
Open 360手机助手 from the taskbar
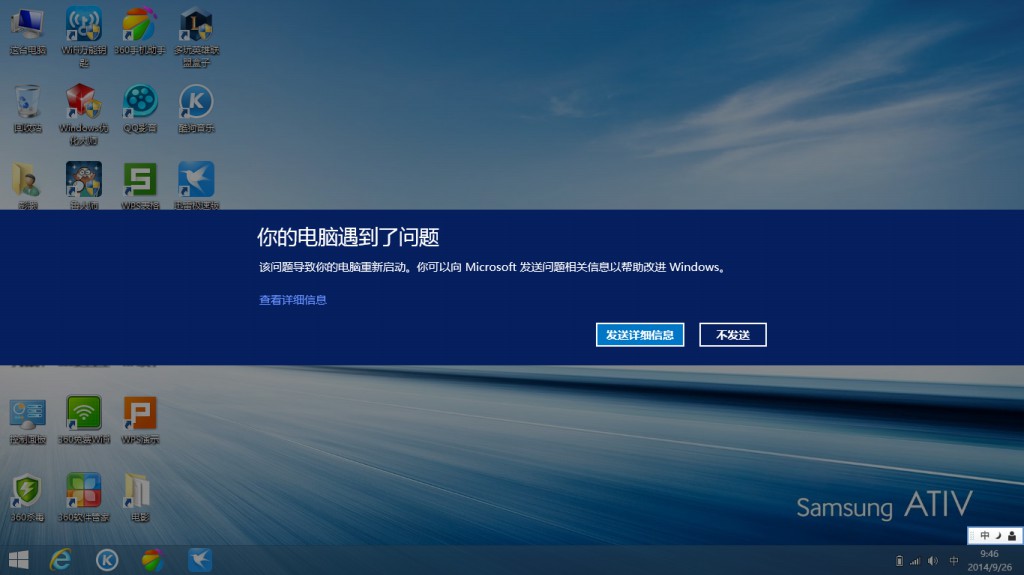153,560
